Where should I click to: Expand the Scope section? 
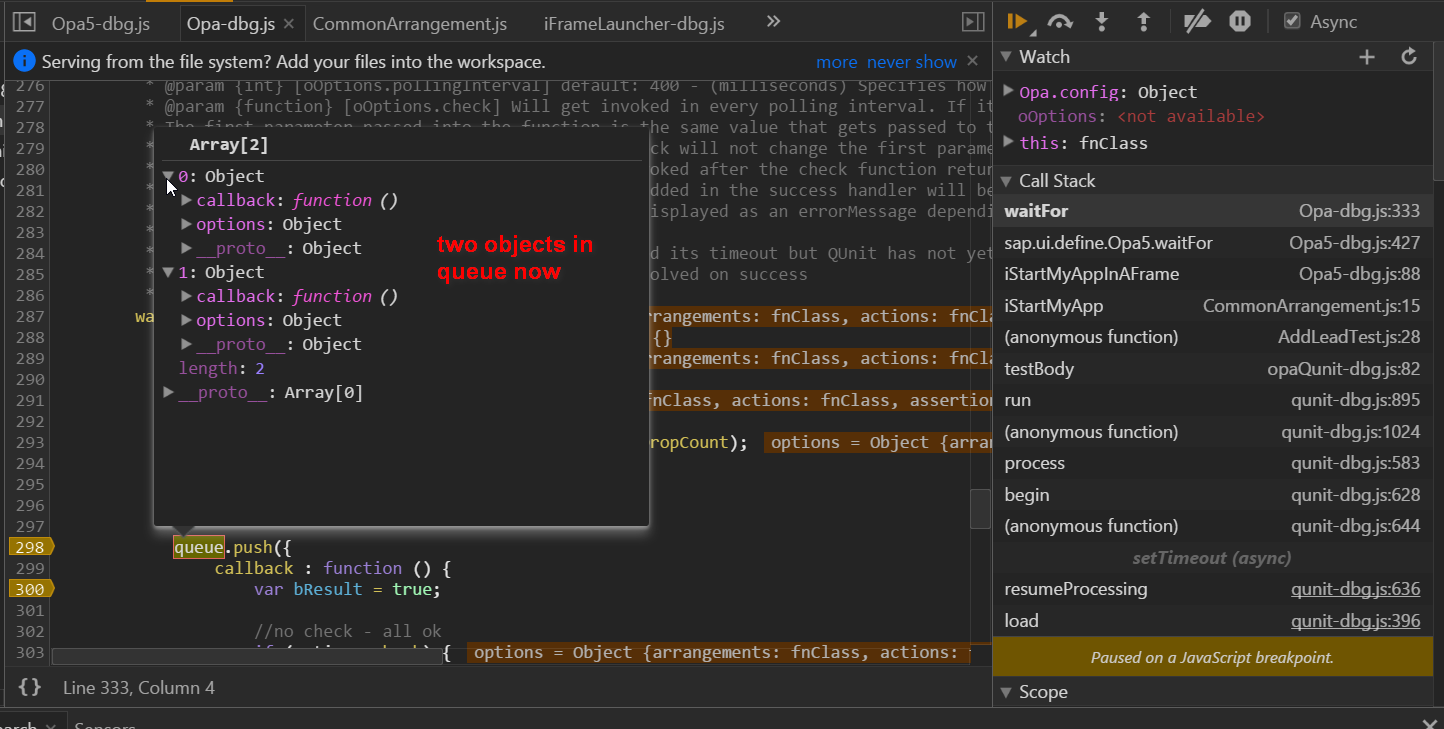(x=1006, y=692)
